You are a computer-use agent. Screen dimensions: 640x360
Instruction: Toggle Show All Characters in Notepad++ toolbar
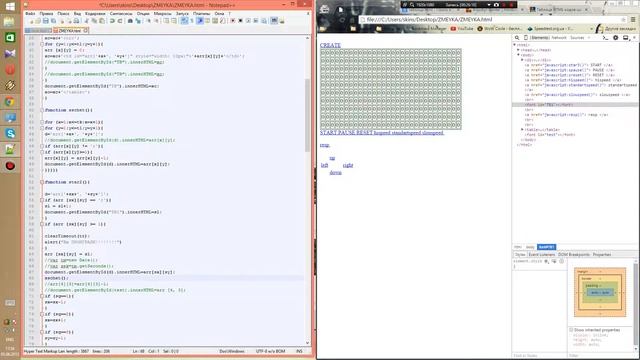coord(192,21)
